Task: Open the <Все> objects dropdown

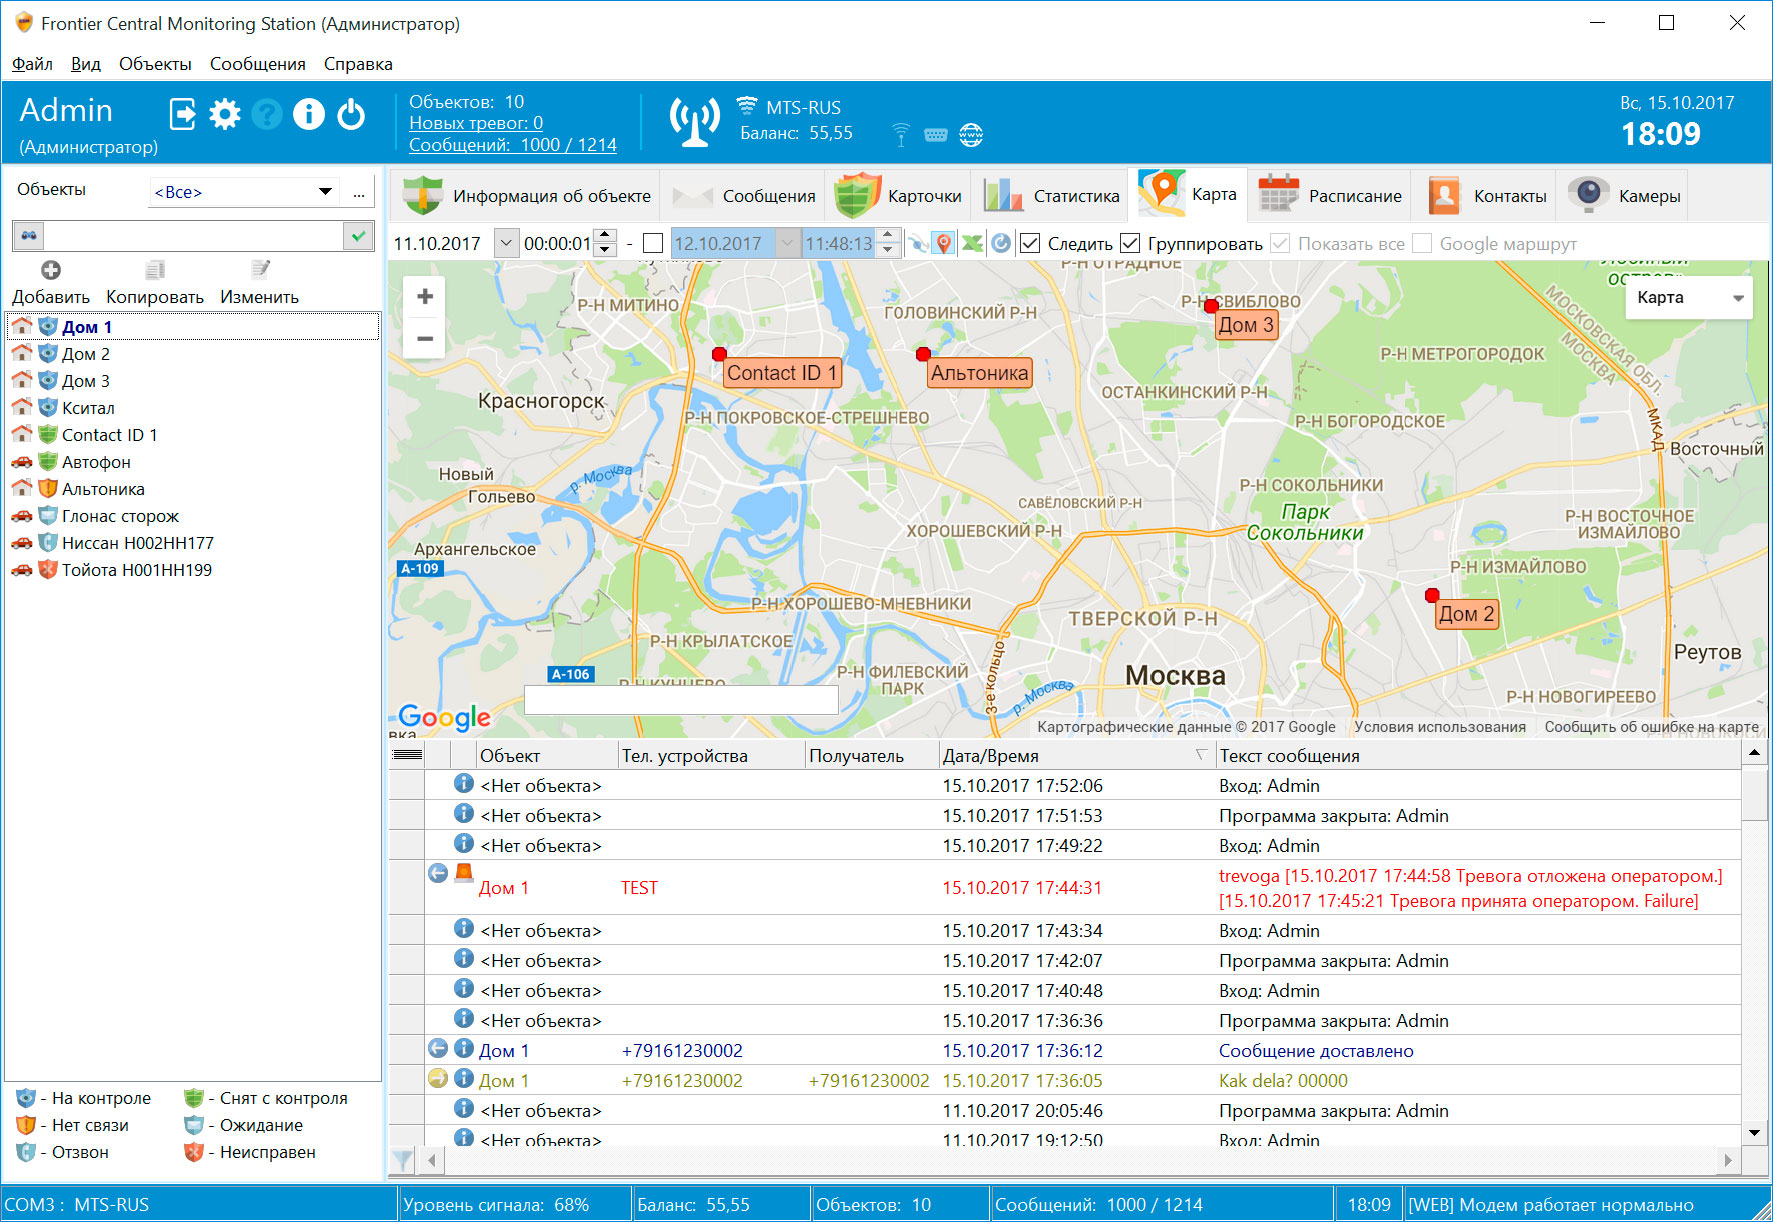Action: pos(324,190)
